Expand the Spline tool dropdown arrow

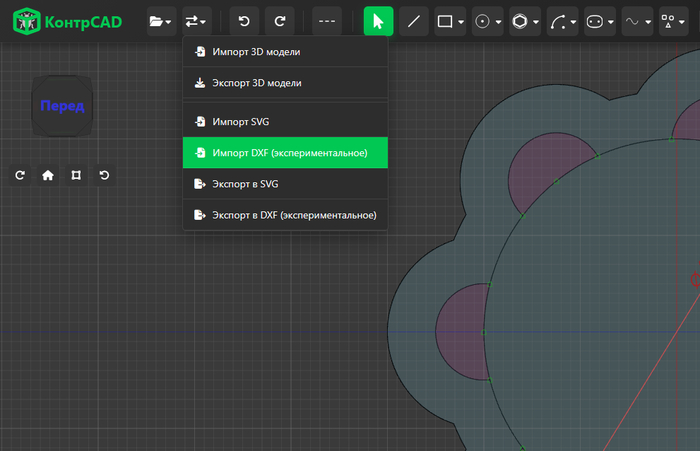click(648, 21)
